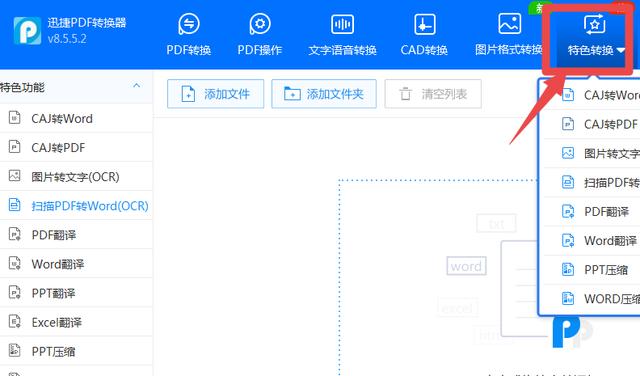
Task: Click the 扫描PDF转Word(OCR) icon in sidebar
Action: [15, 205]
